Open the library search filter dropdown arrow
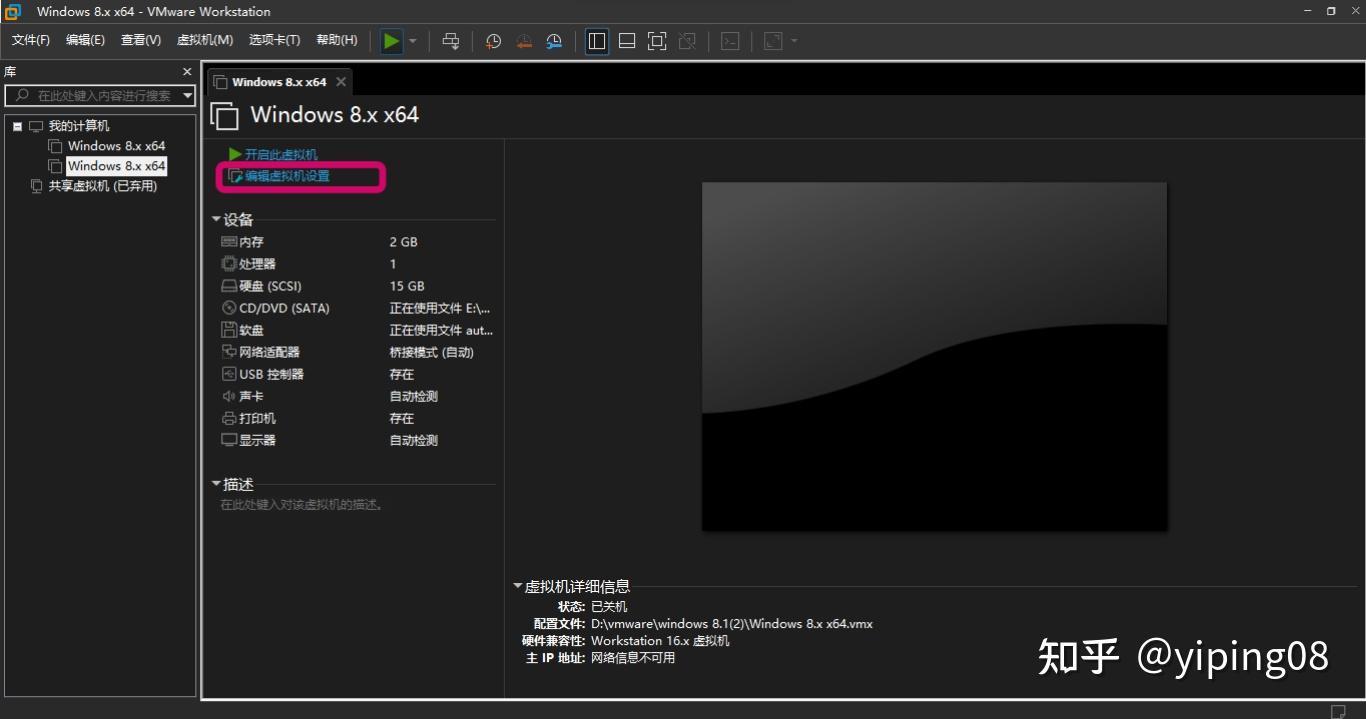The height and width of the screenshot is (719, 1366). coord(188,96)
